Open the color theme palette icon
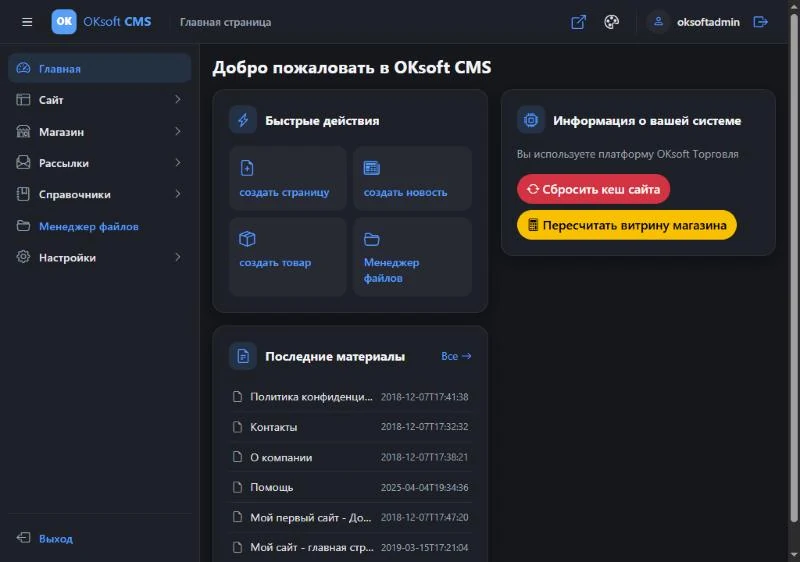This screenshot has width=800, height=562. pyautogui.click(x=611, y=22)
